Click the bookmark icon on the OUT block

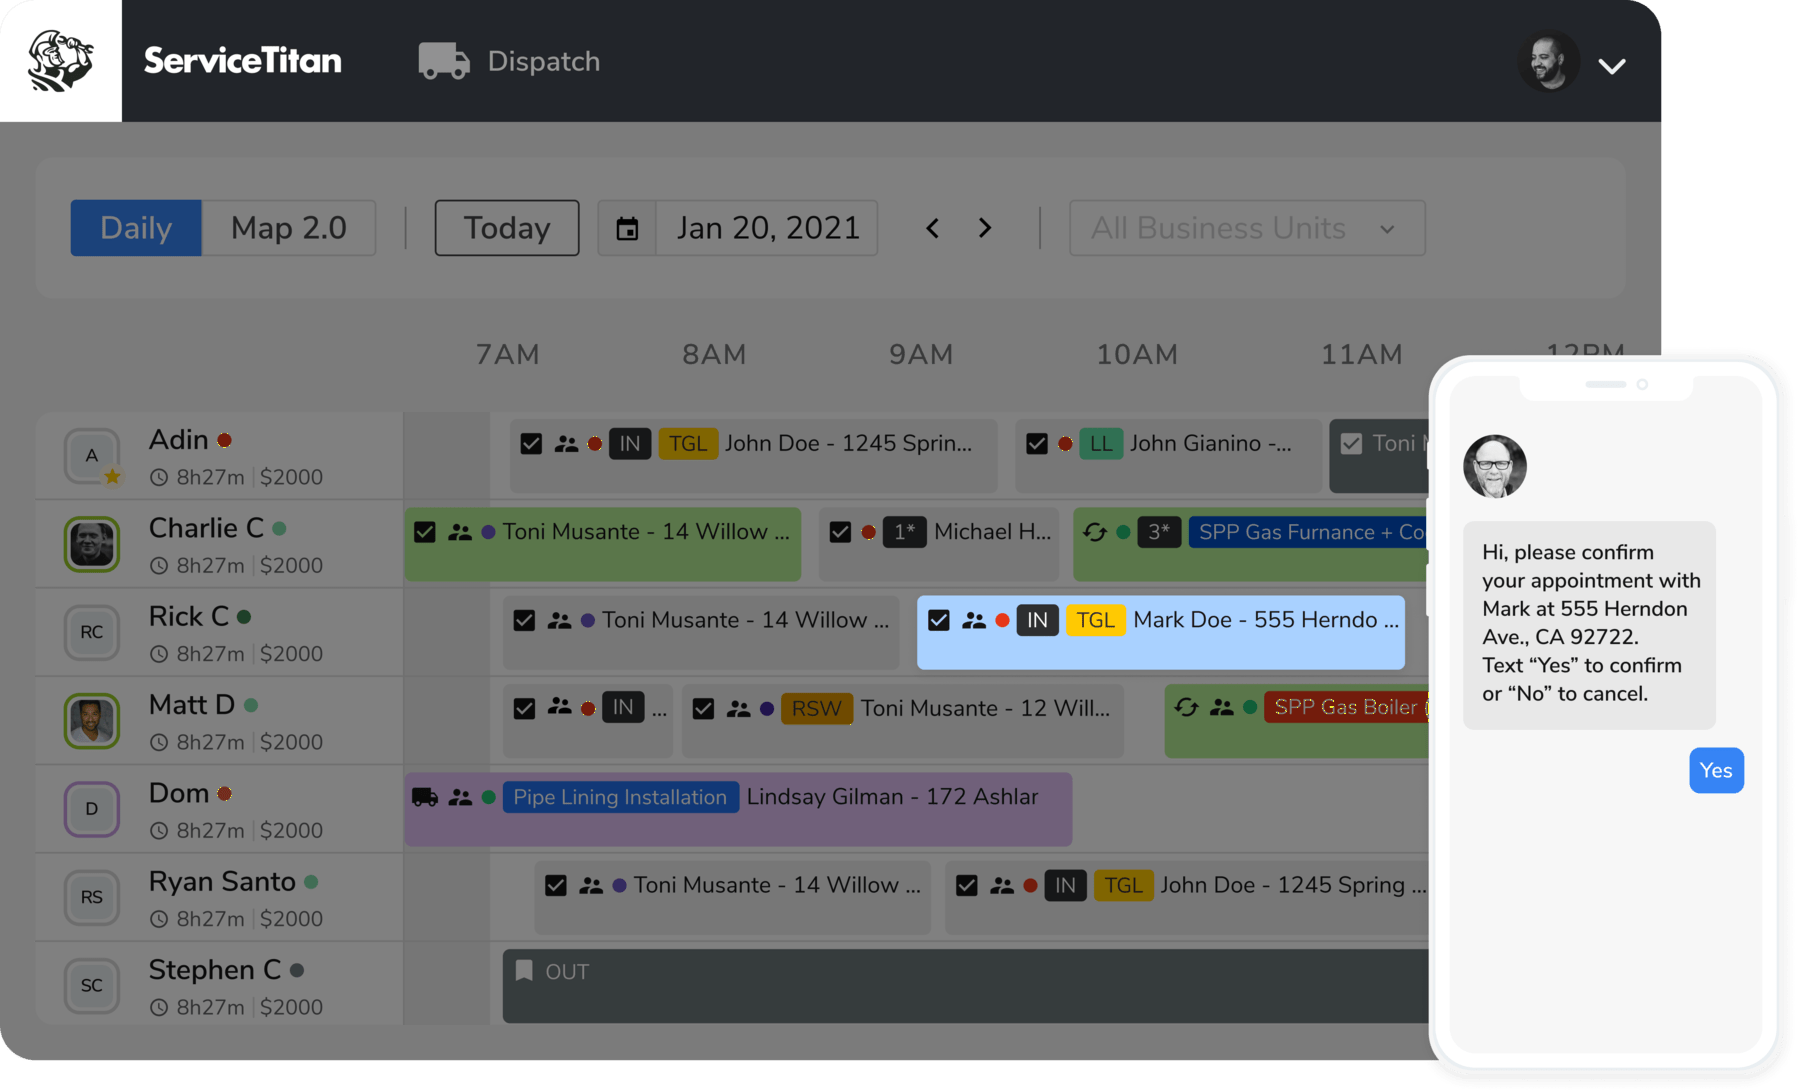click(524, 971)
